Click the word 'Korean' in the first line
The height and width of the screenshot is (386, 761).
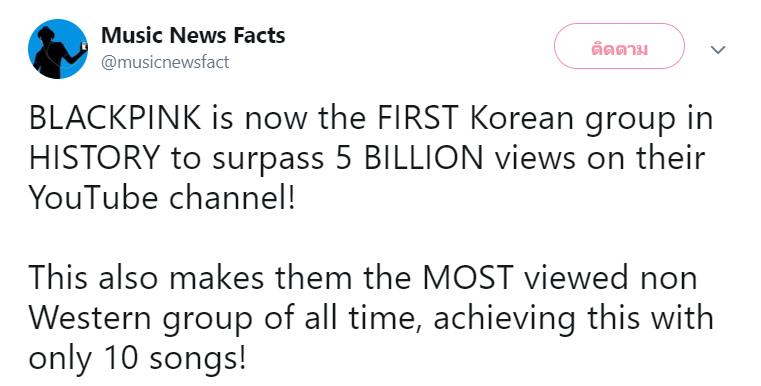pos(522,118)
